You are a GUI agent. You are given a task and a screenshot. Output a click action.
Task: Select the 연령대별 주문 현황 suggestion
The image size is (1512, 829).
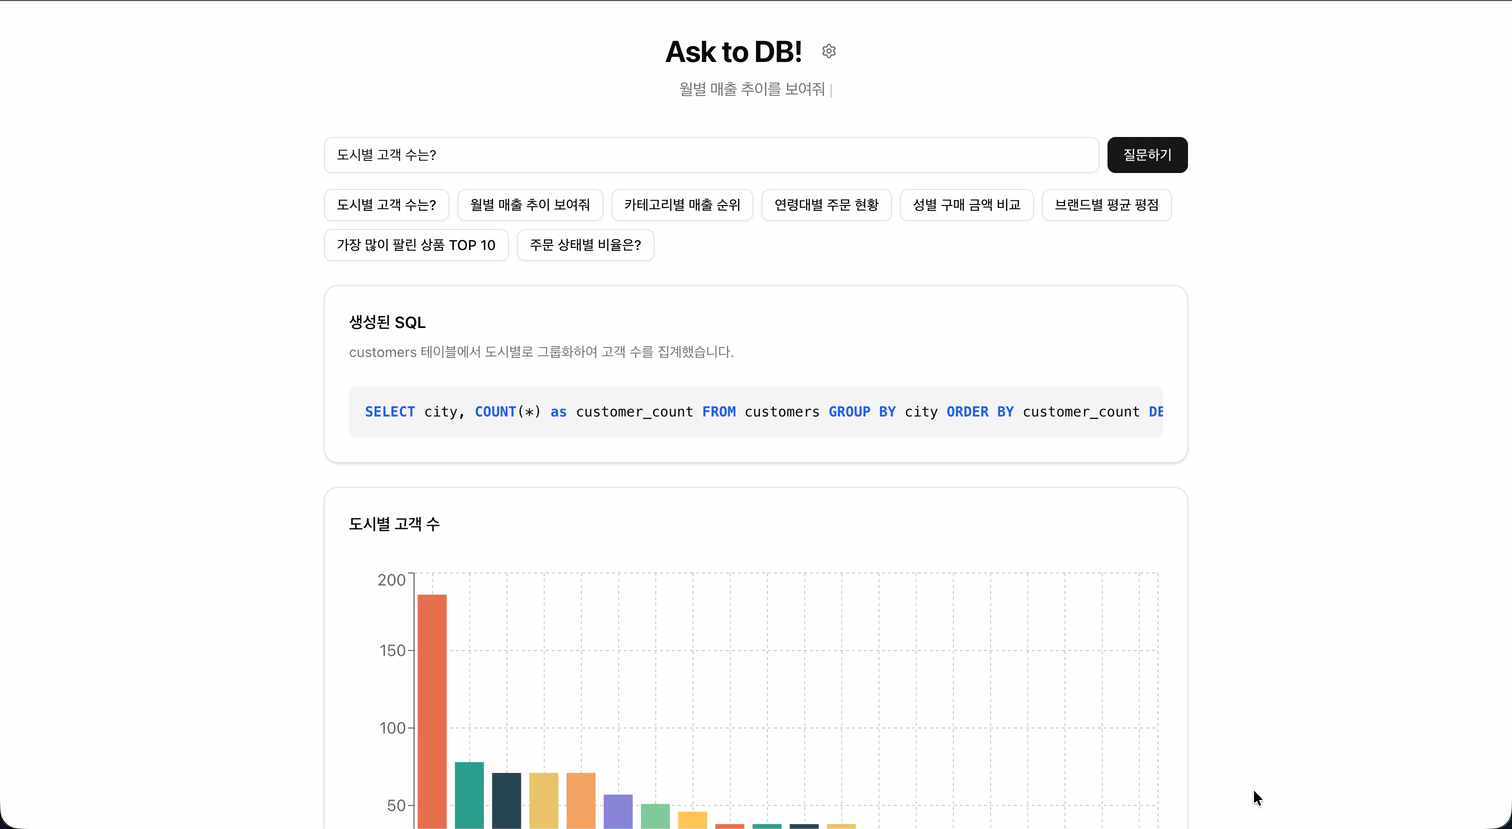[x=826, y=205]
